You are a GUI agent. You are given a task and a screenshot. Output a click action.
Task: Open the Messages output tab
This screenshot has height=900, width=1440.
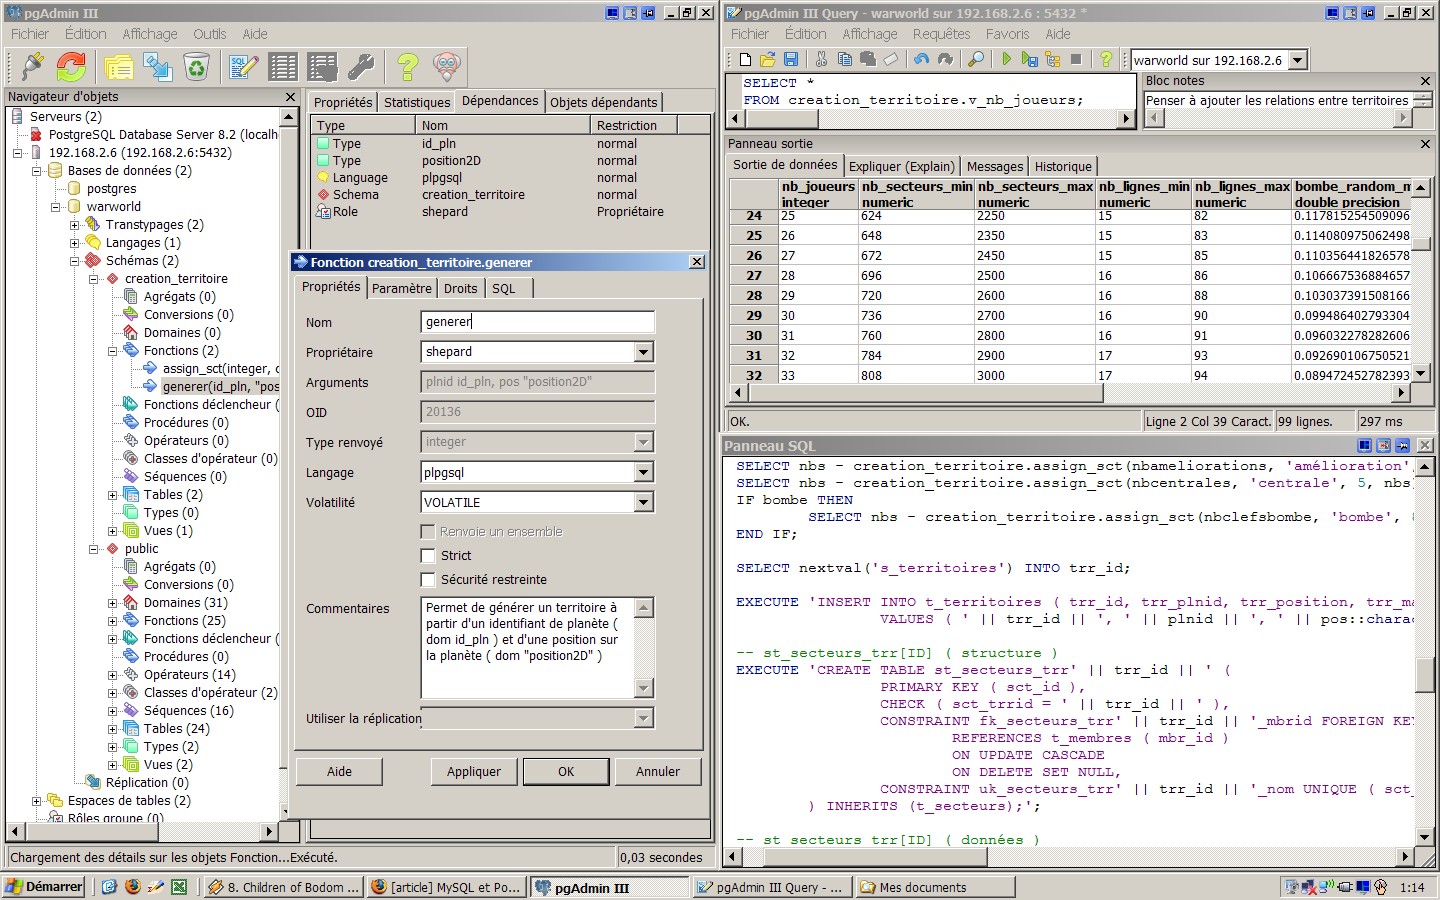point(994,167)
